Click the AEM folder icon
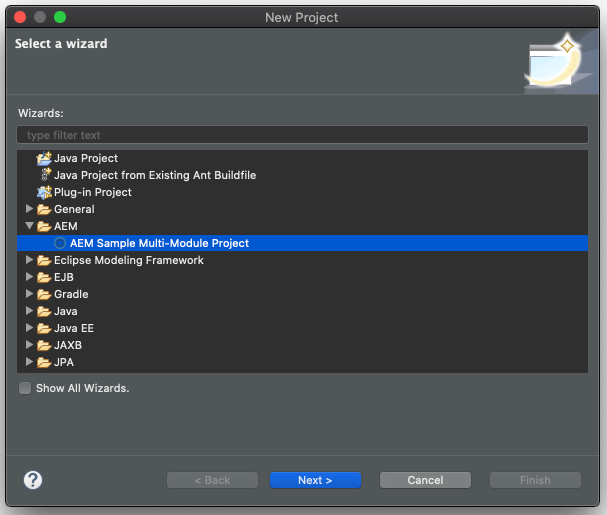This screenshot has width=607, height=515. (x=44, y=227)
